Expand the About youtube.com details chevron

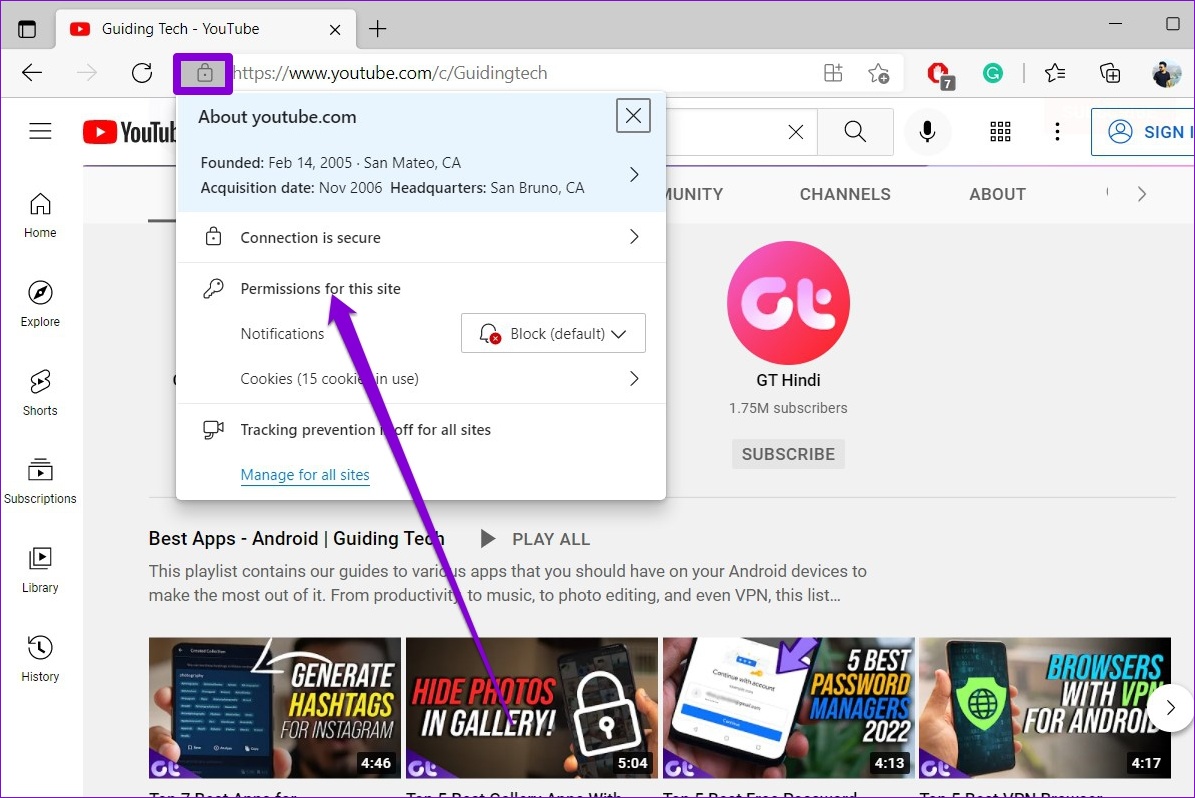click(x=634, y=175)
